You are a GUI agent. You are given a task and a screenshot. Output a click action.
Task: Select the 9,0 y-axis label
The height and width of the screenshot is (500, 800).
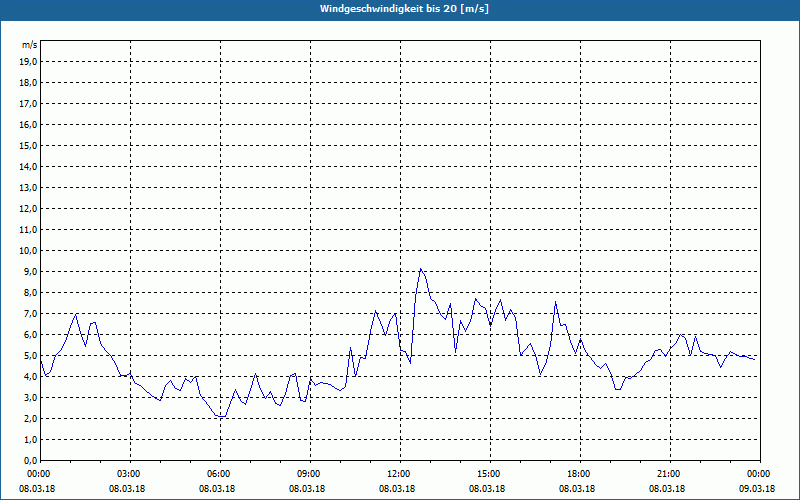point(31,271)
